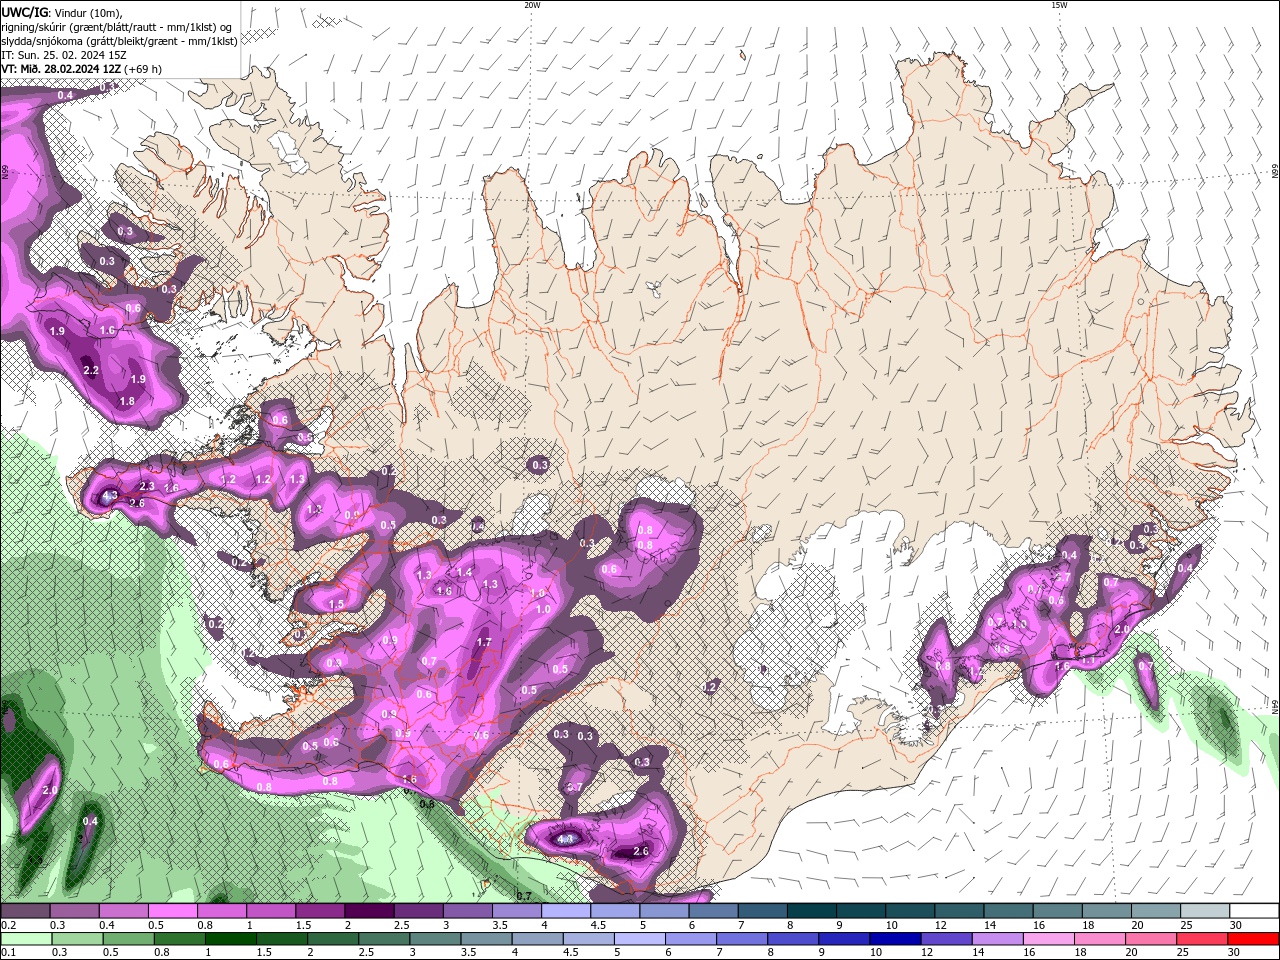Click the 2.3 snowfall value on the map
Viewport: 1280px width, 960px height.
point(147,486)
